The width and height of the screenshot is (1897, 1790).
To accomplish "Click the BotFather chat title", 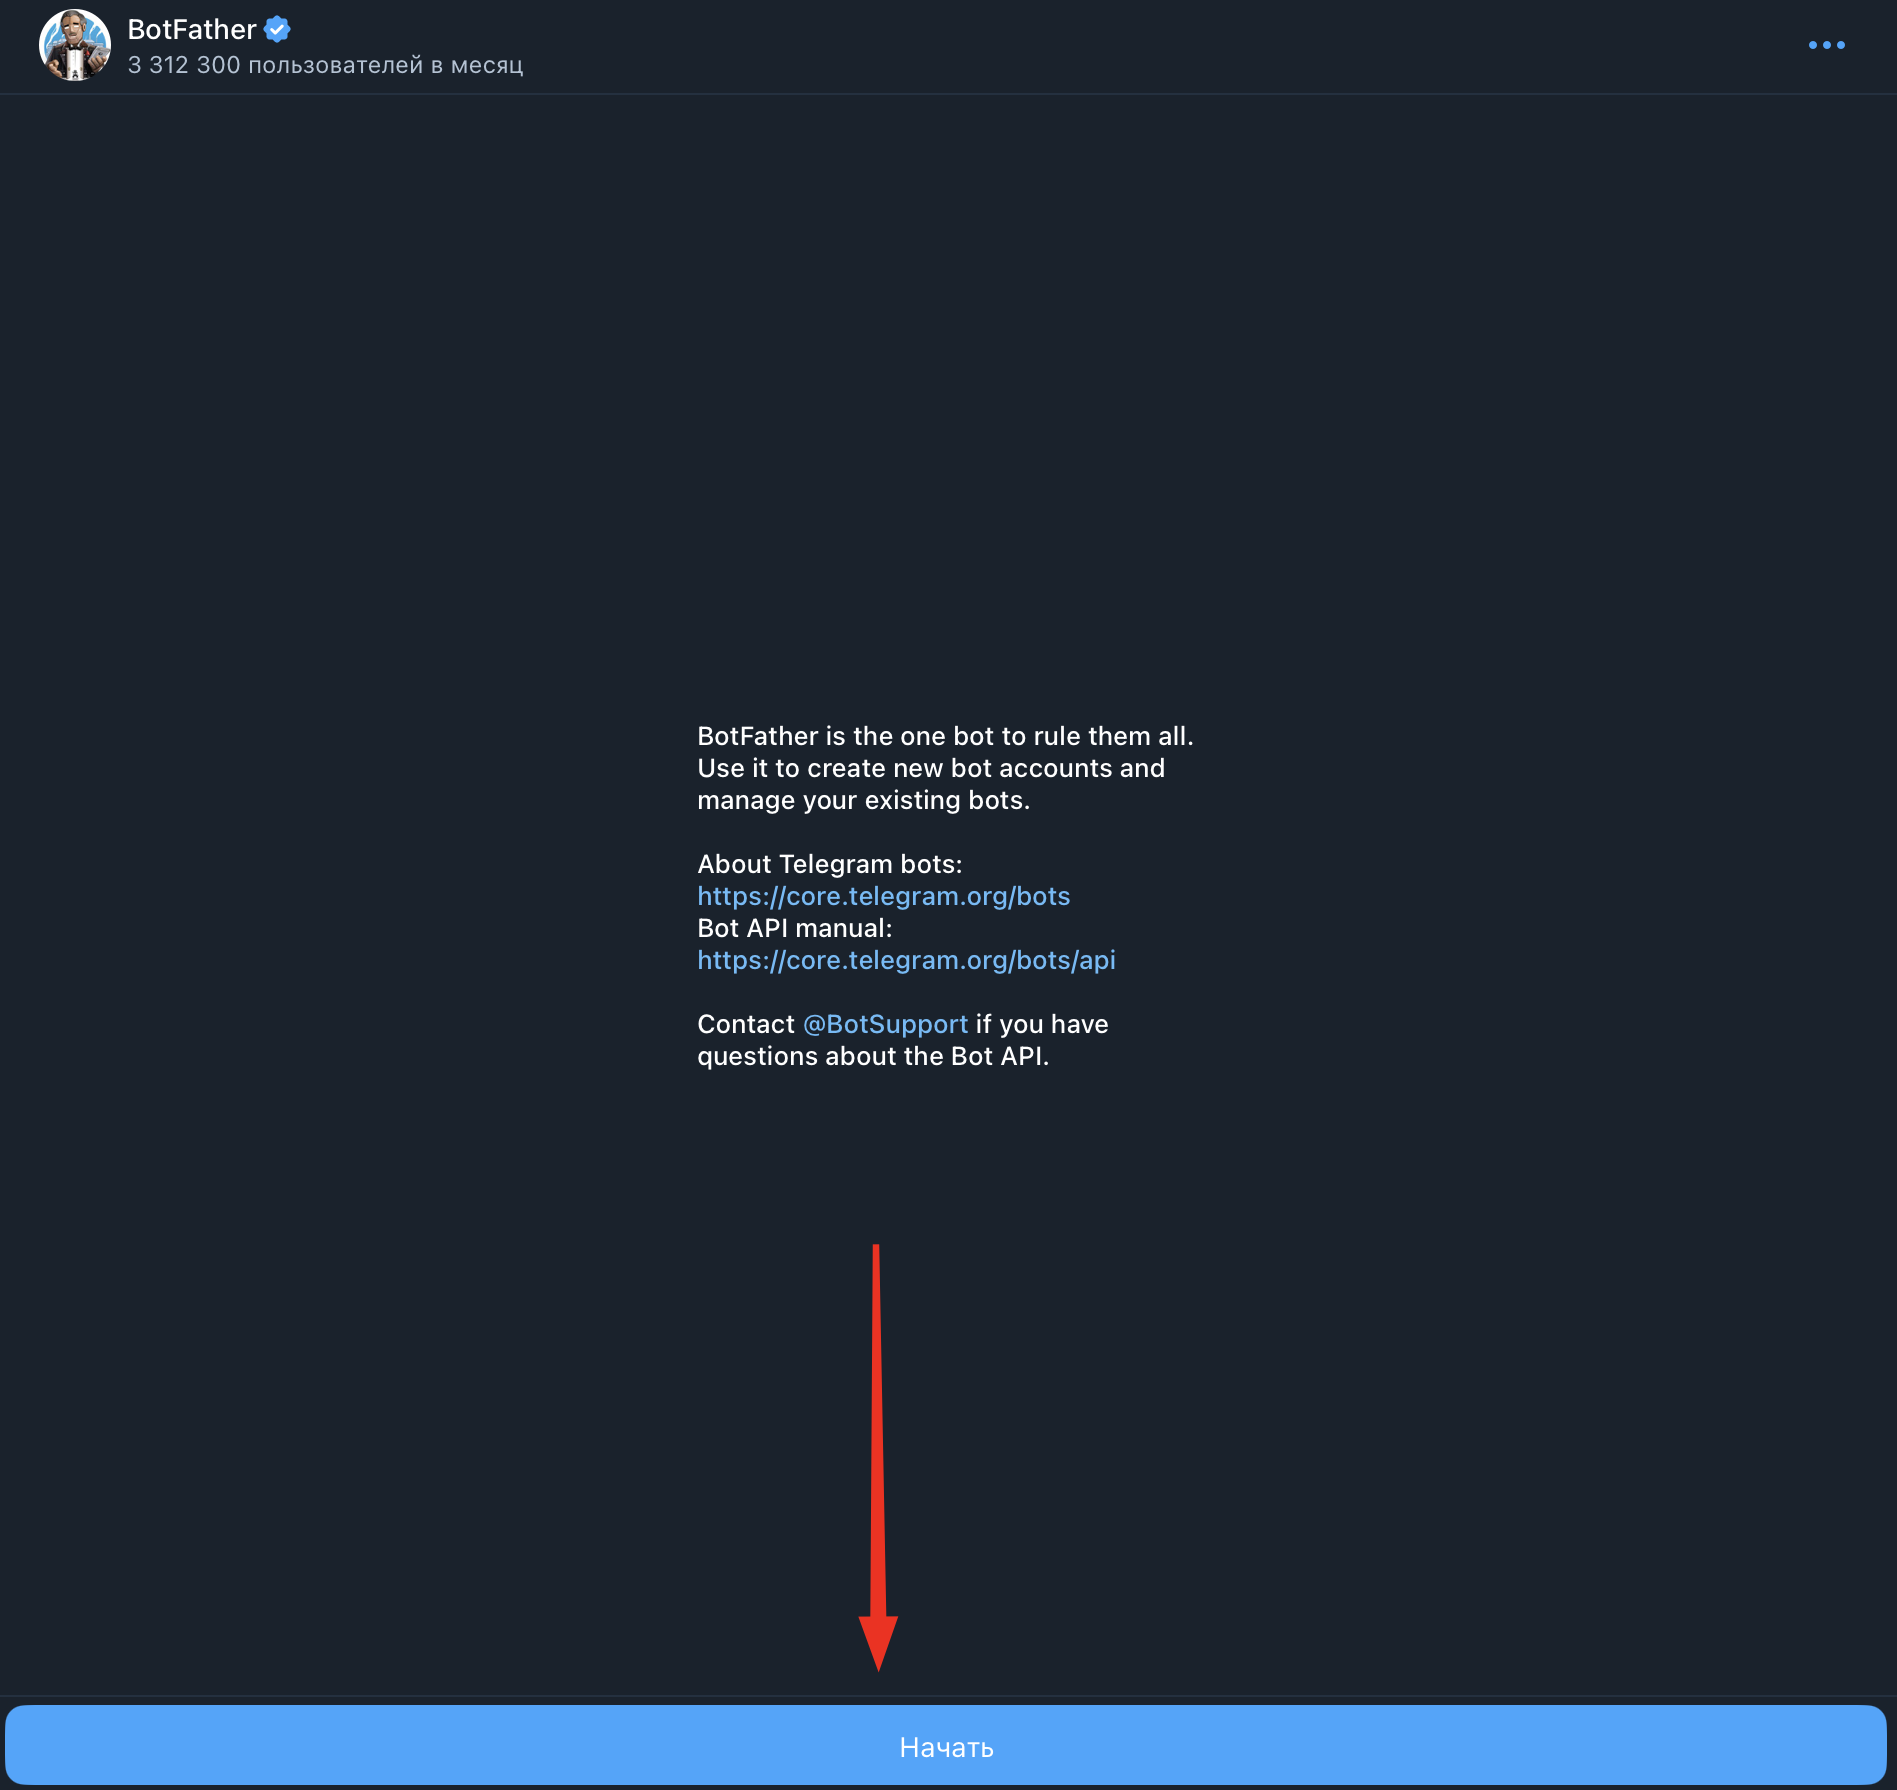I will pos(192,30).
